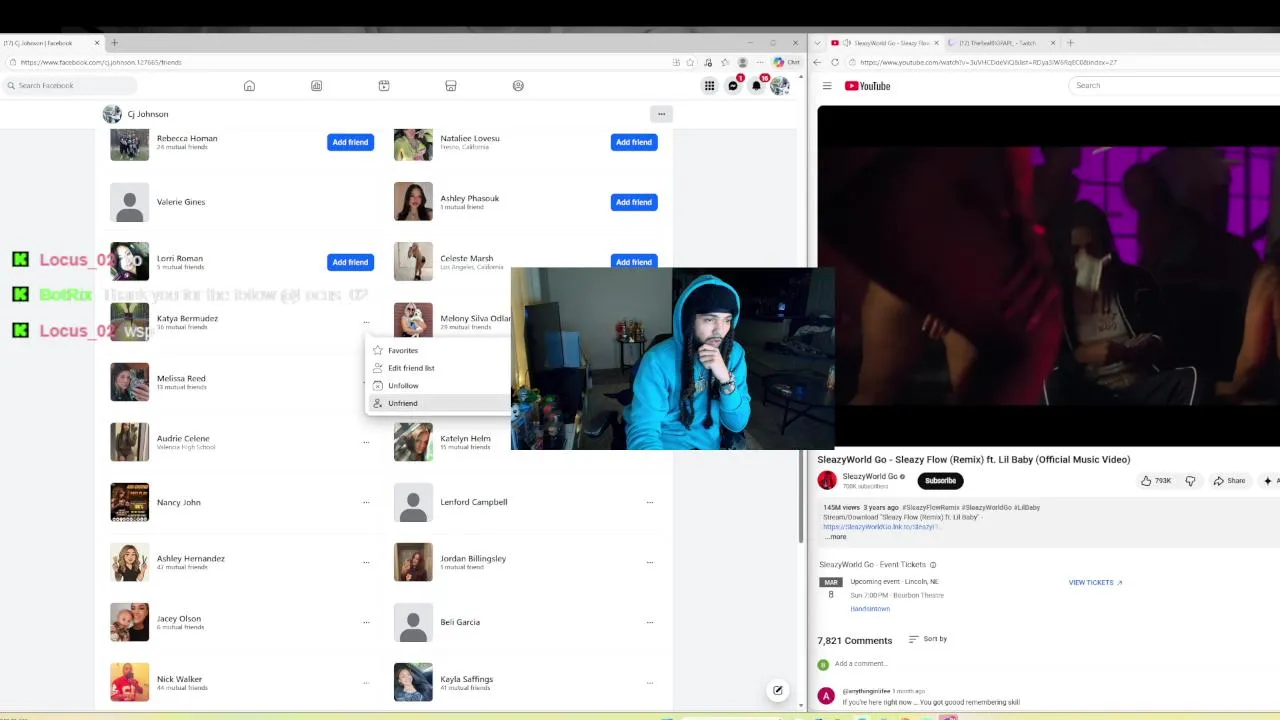Screen dimensions: 1280x720
Task: Open the #SleazyFlowRemix hashtag
Action: point(931,508)
